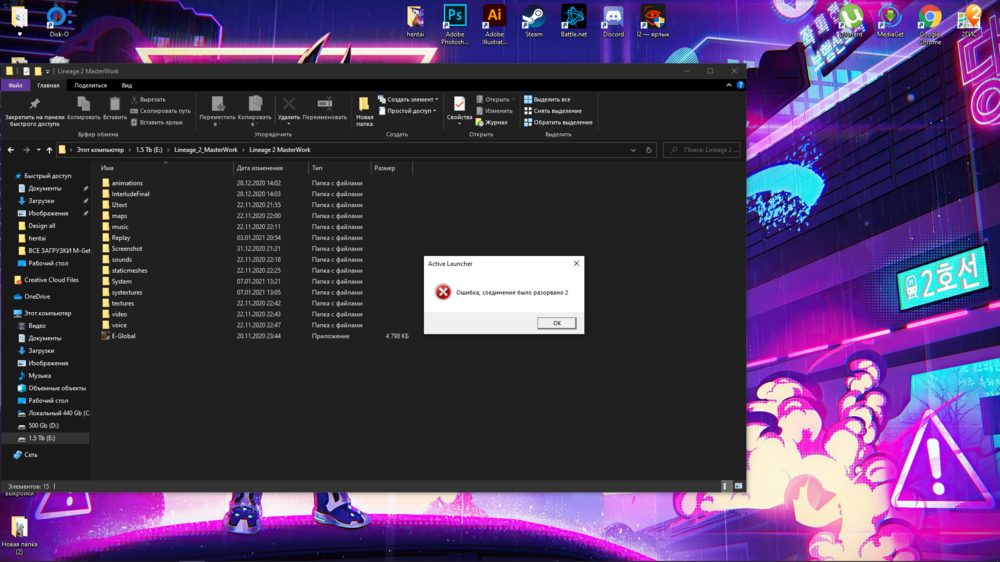Viewport: 1000px width, 562px height.
Task: Click the 'Свойства' properties icon in ribbon
Action: point(459,105)
